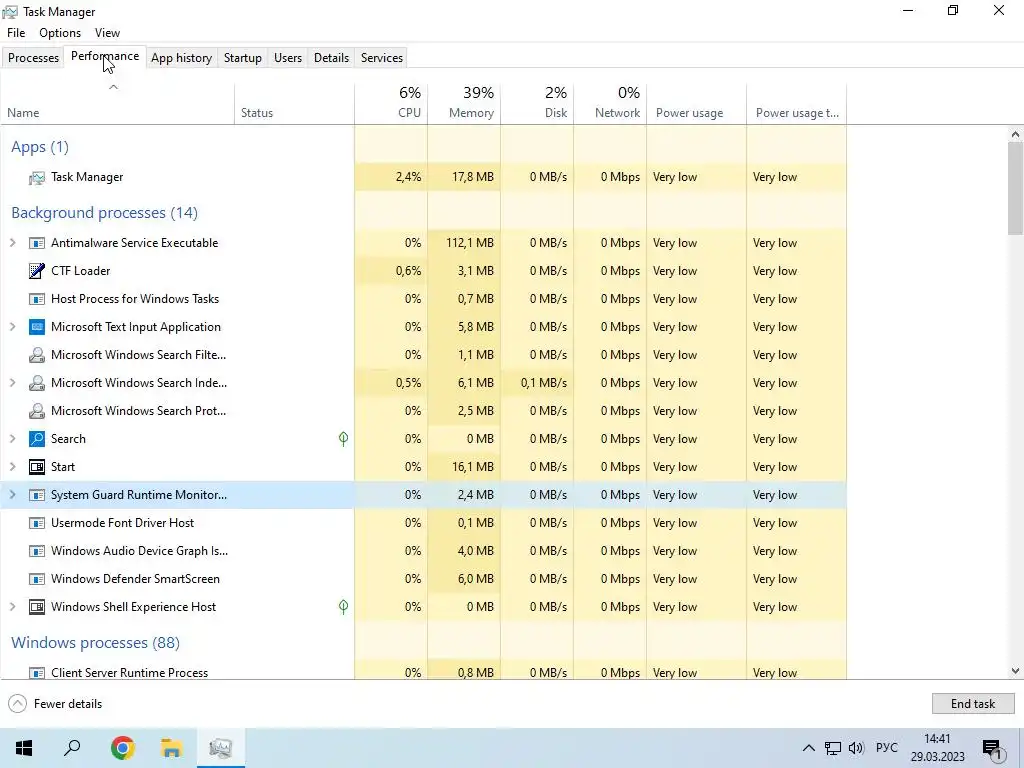Launch Google Chrome from the taskbar
This screenshot has width=1024, height=768.
click(x=123, y=748)
